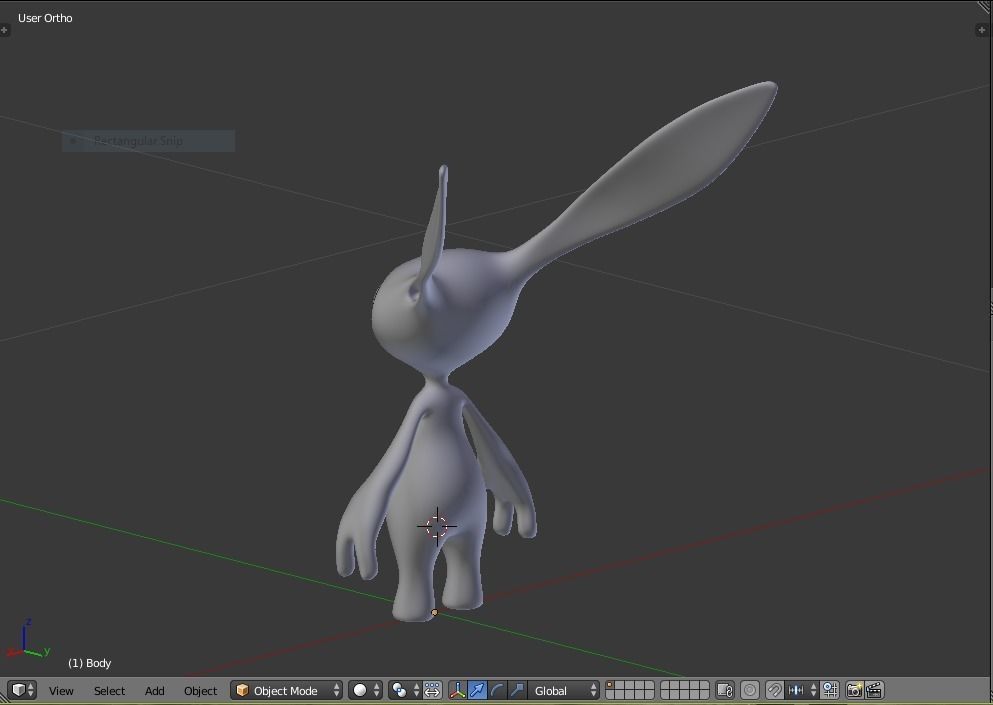
Task: Render OpenGL image with camera icon
Action: 854,690
